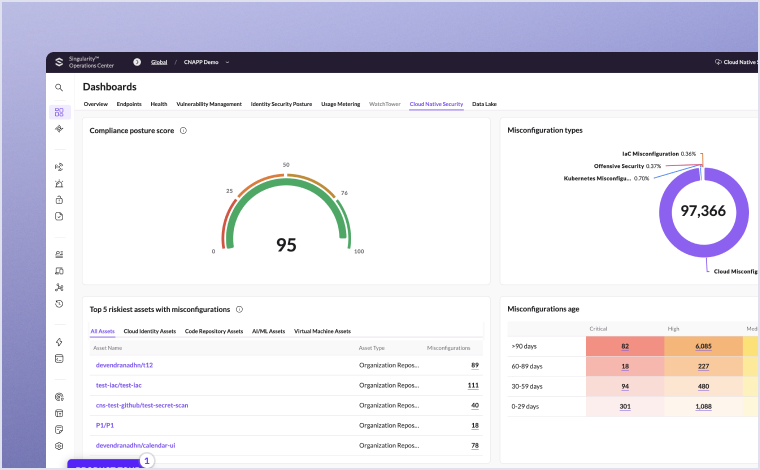Expand the CNAPP Demo scope dropdown
Viewport: 760px width, 470px height.
[228, 62]
